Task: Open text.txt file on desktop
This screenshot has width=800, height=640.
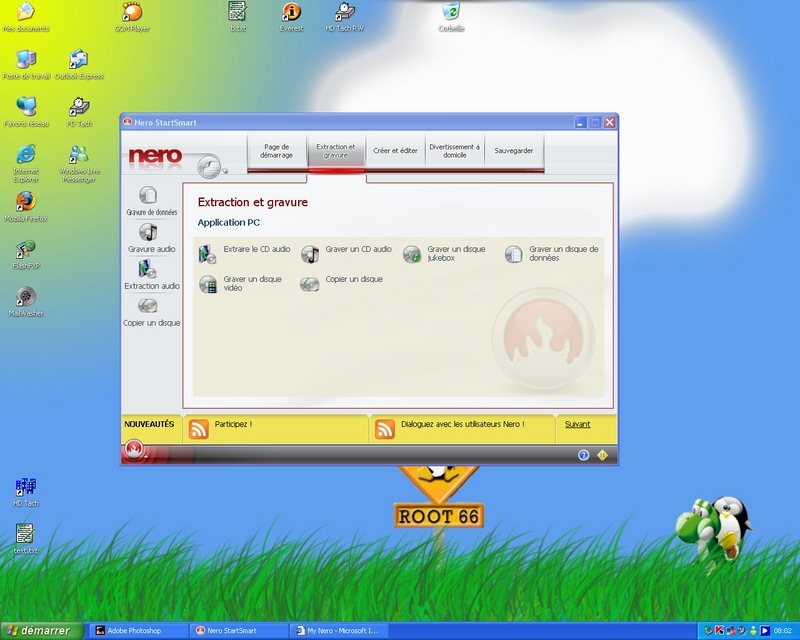Action: click(26, 538)
